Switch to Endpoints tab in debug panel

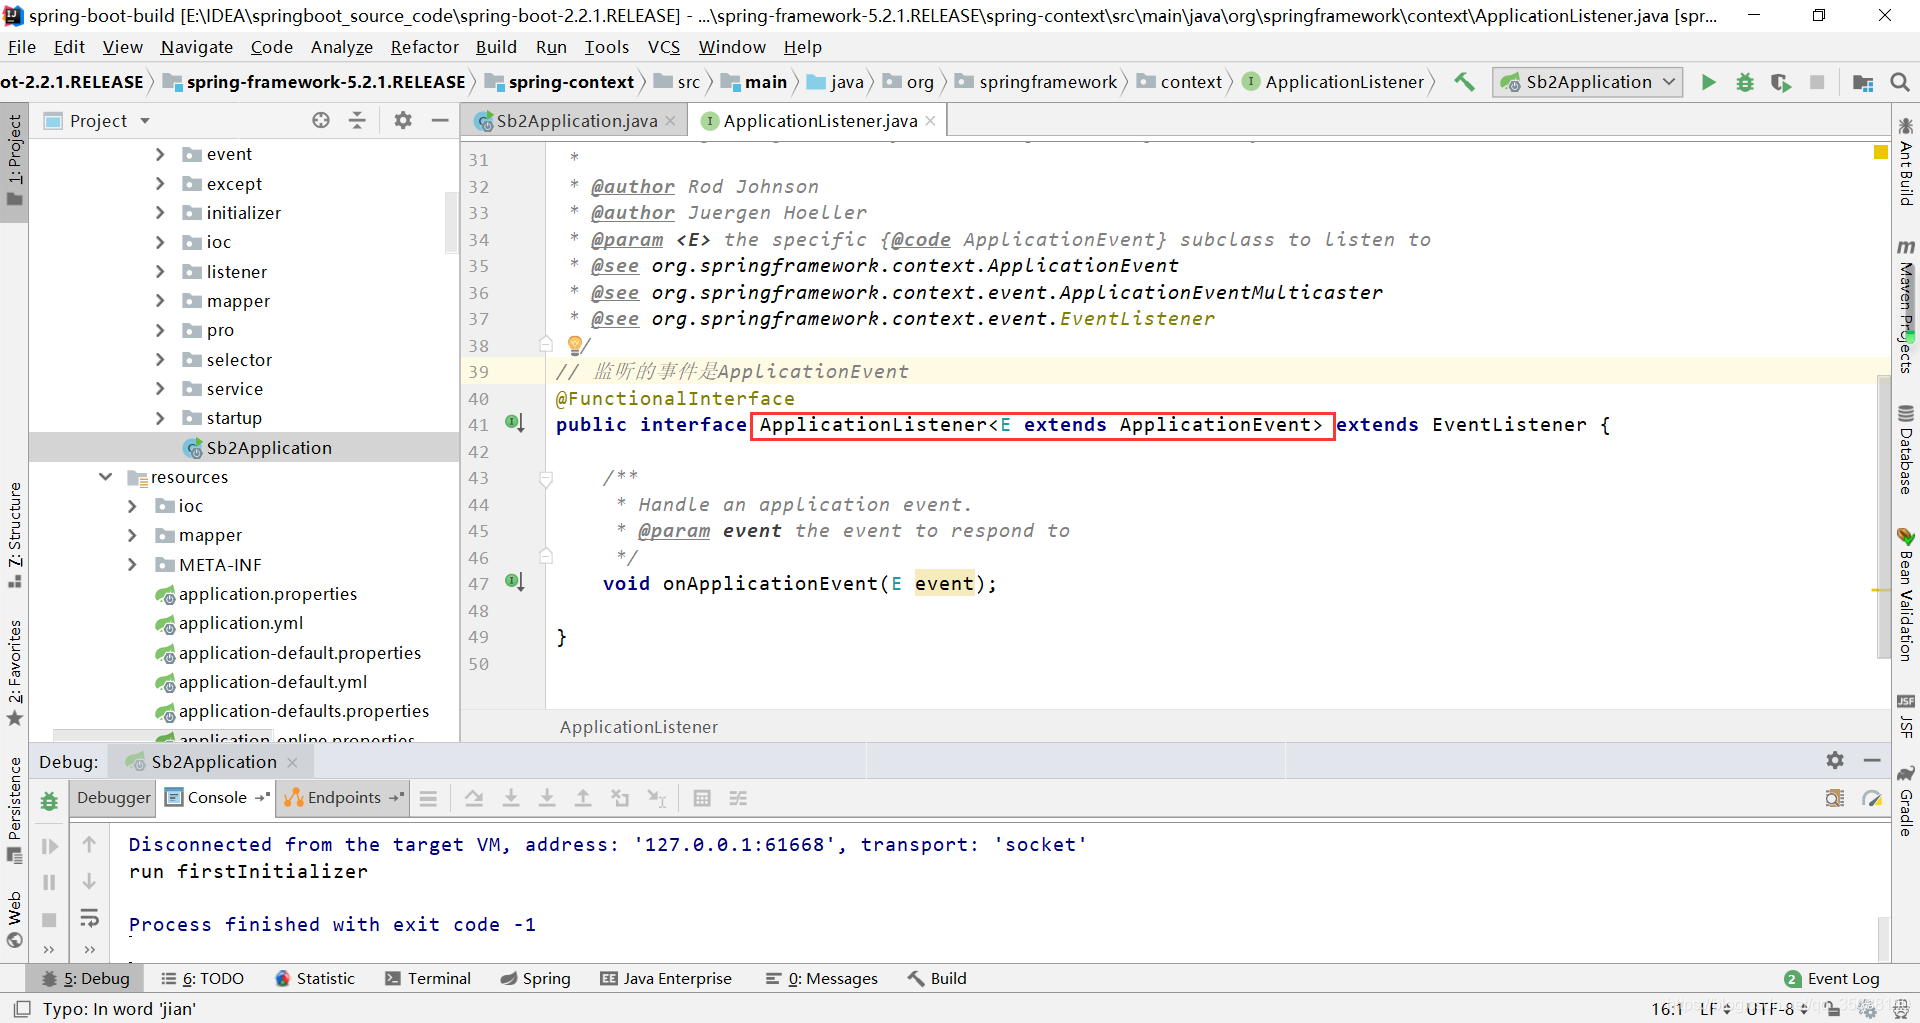(x=343, y=797)
